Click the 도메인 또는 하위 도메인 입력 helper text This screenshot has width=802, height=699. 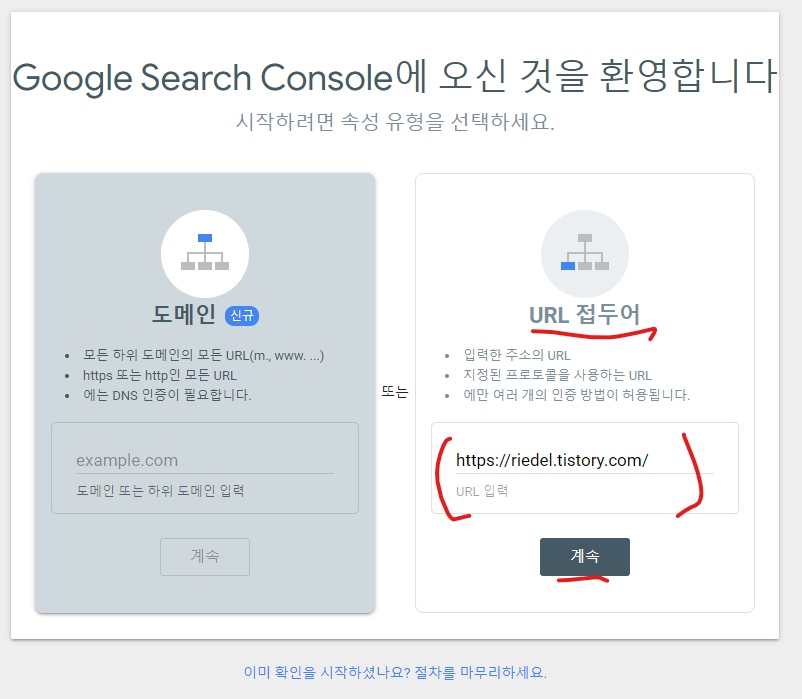pos(160,491)
